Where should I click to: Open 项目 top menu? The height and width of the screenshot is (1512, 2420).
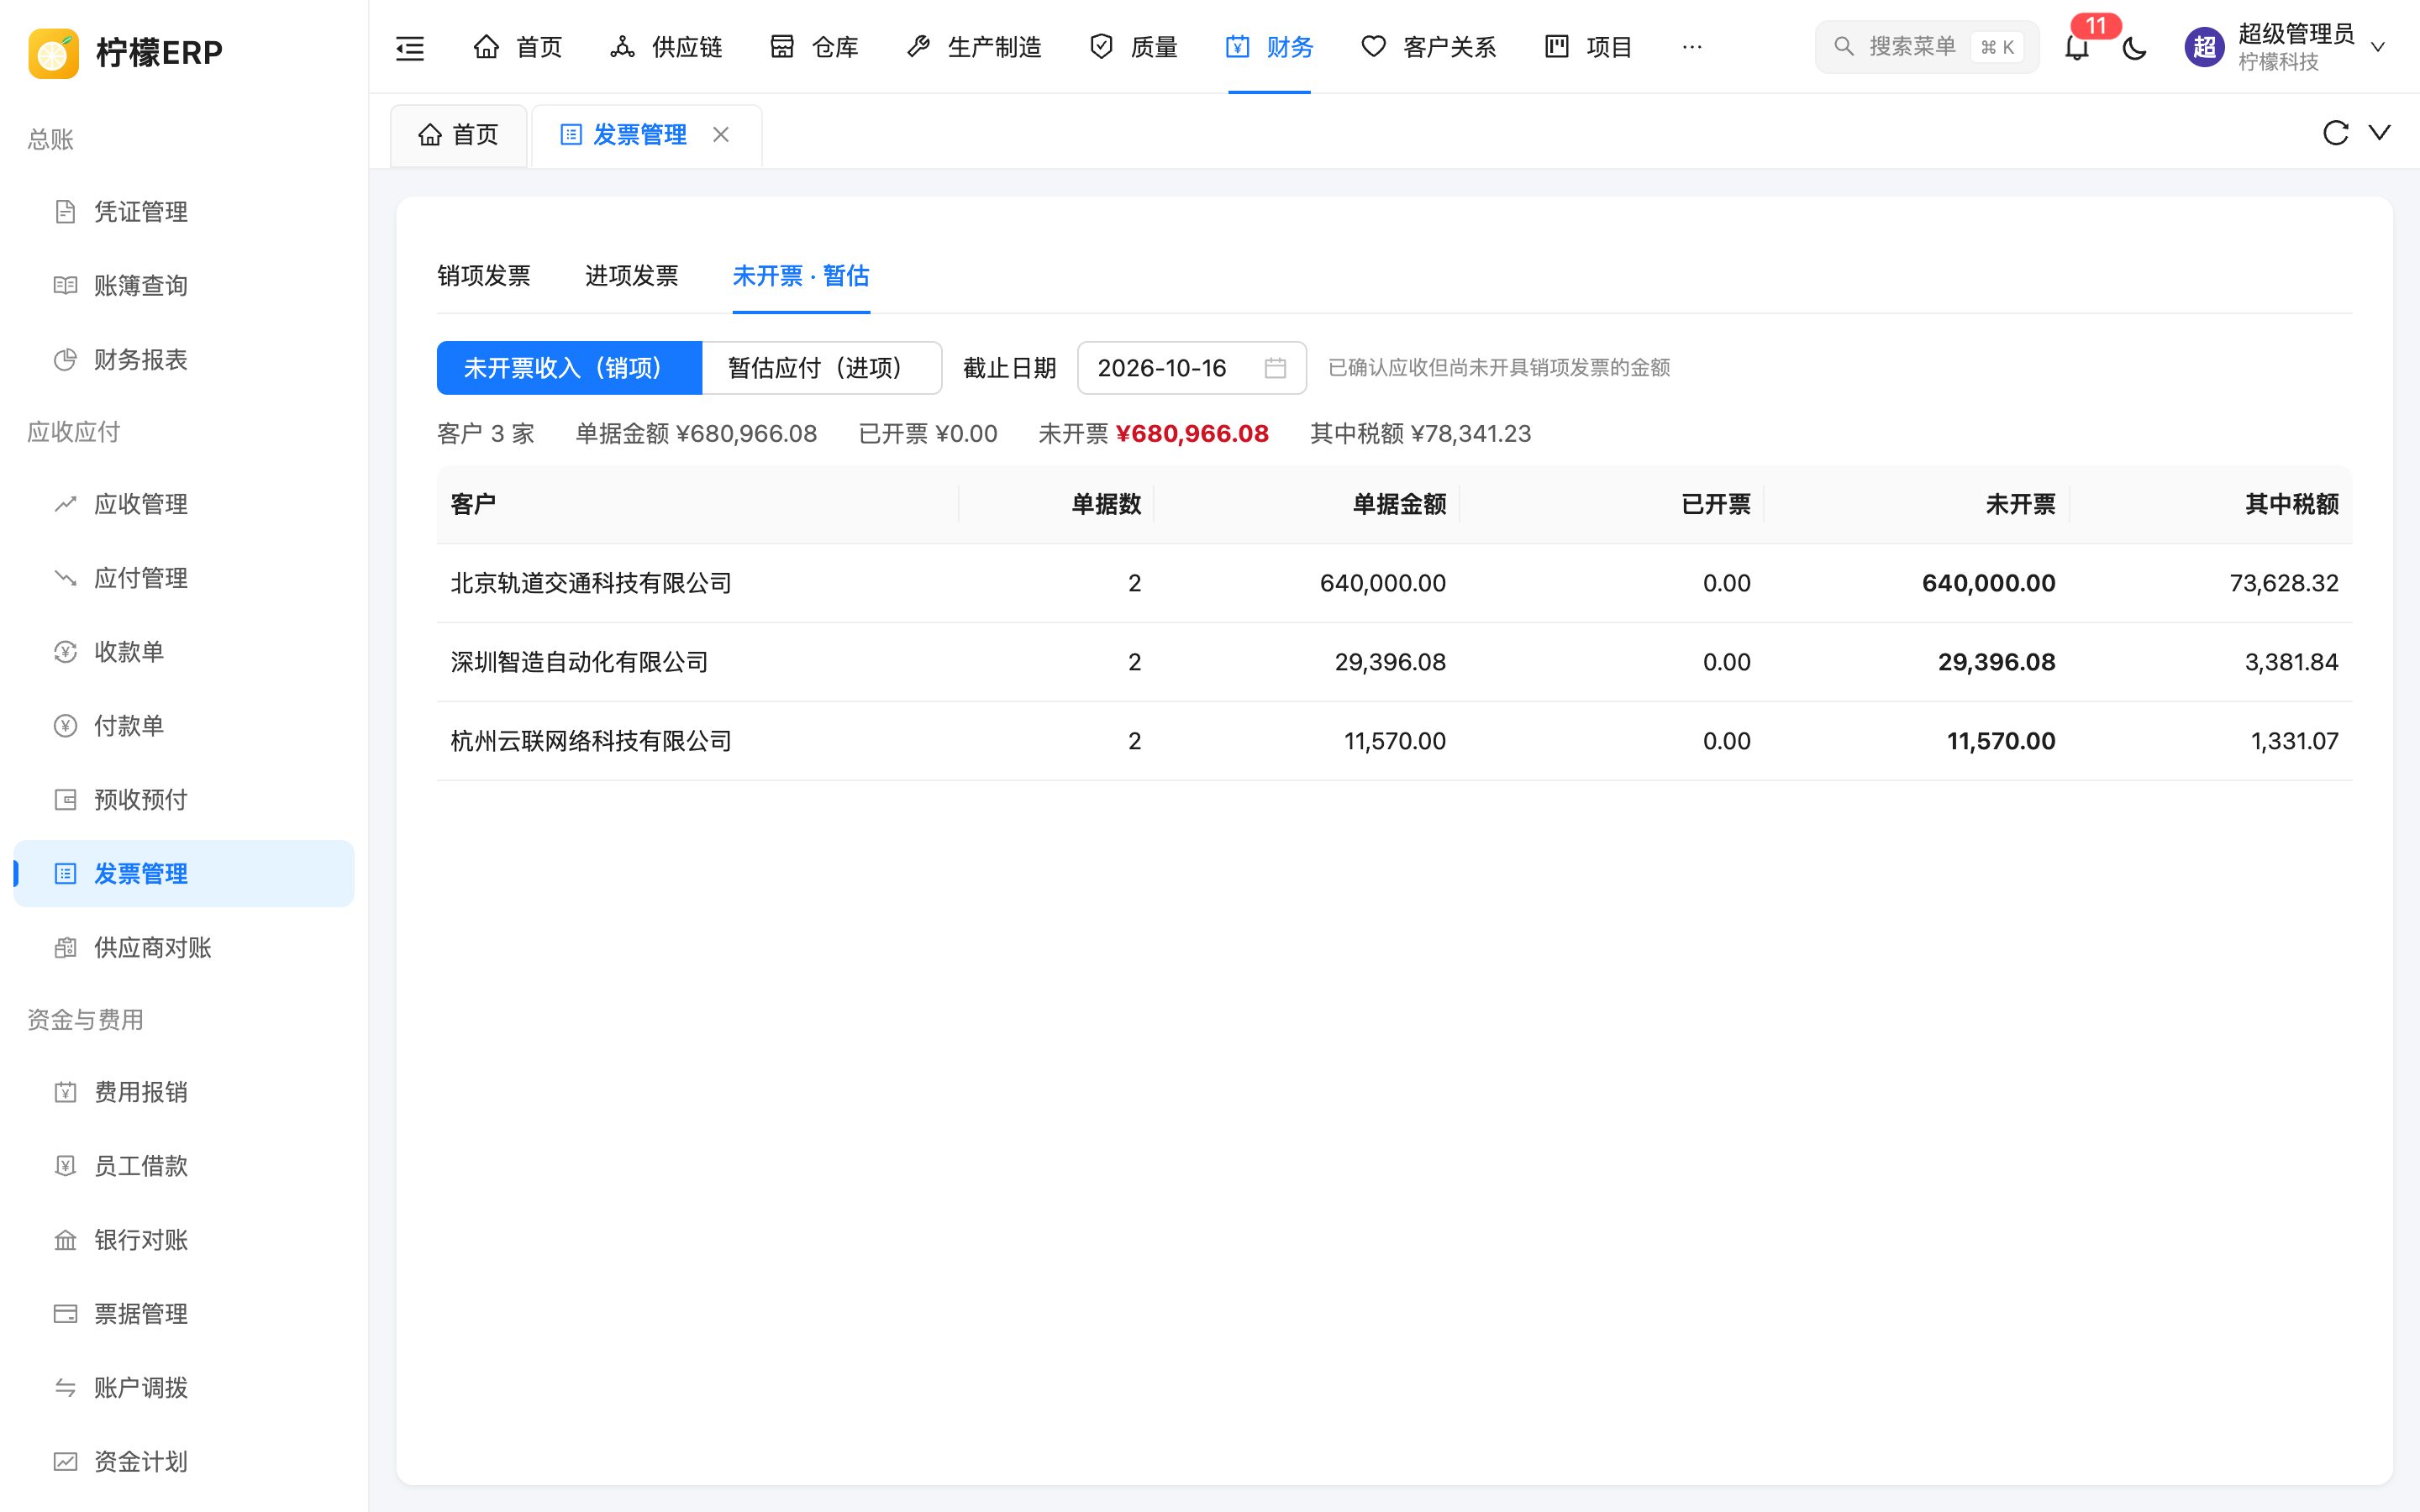click(1588, 47)
